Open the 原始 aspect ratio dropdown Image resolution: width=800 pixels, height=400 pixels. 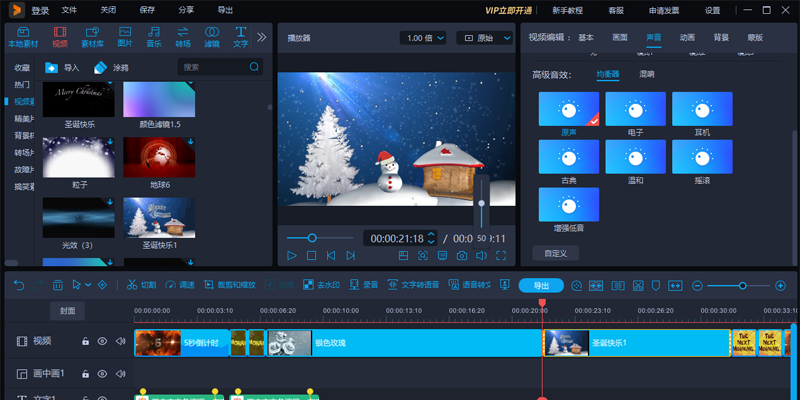485,38
